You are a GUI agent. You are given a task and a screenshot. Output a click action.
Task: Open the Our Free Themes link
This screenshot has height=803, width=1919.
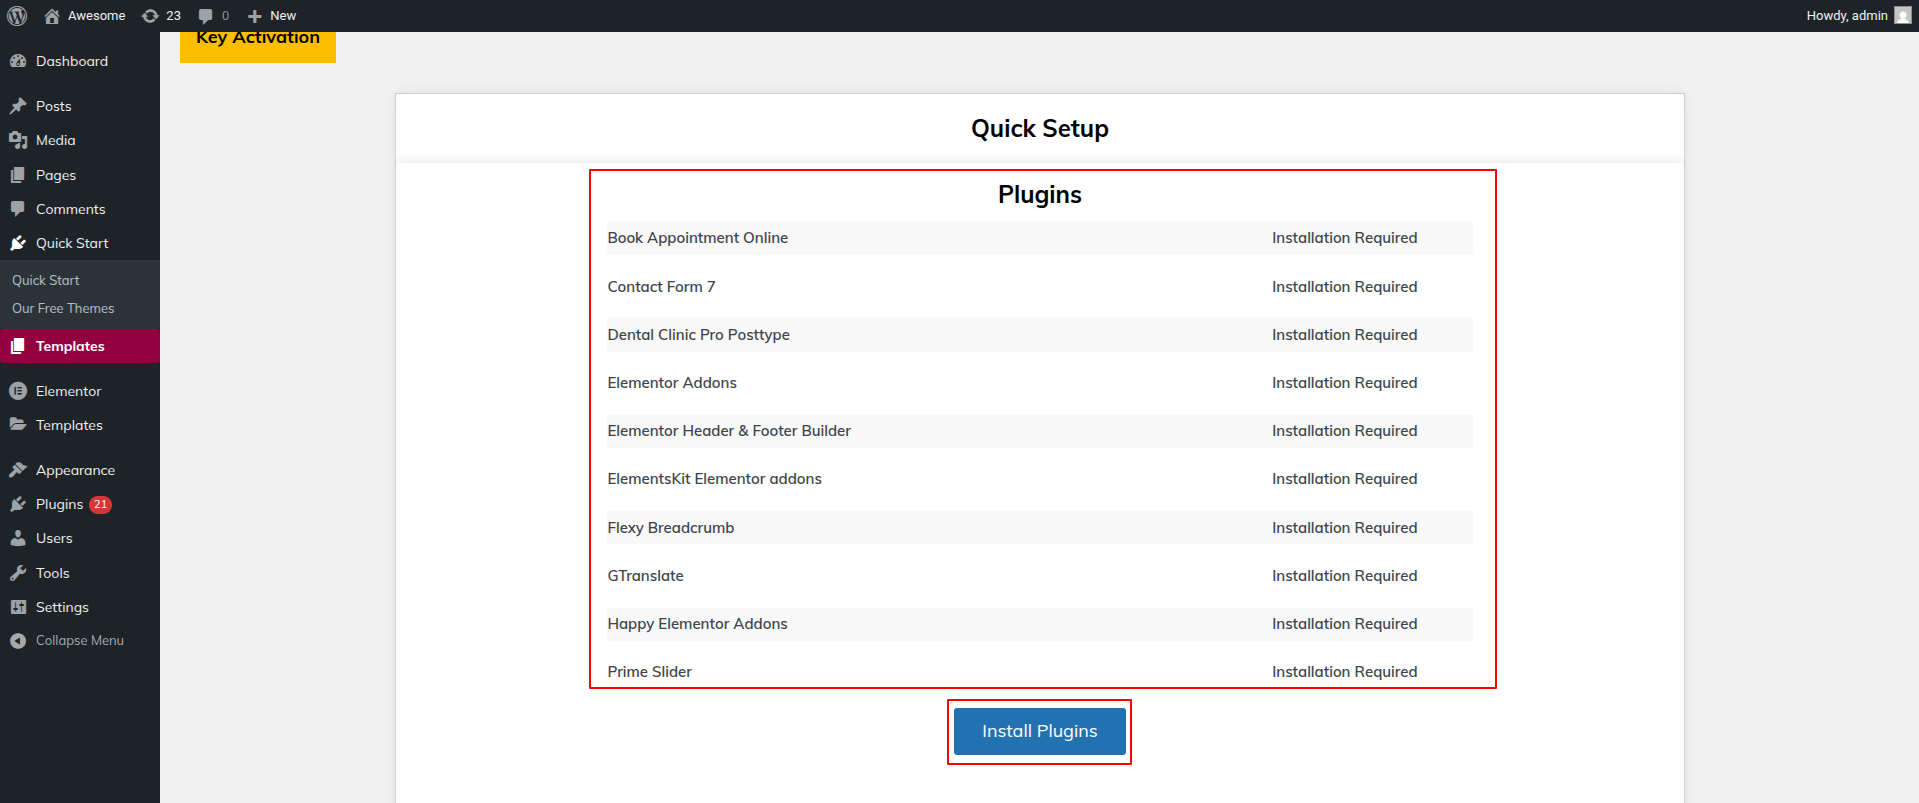coord(63,308)
